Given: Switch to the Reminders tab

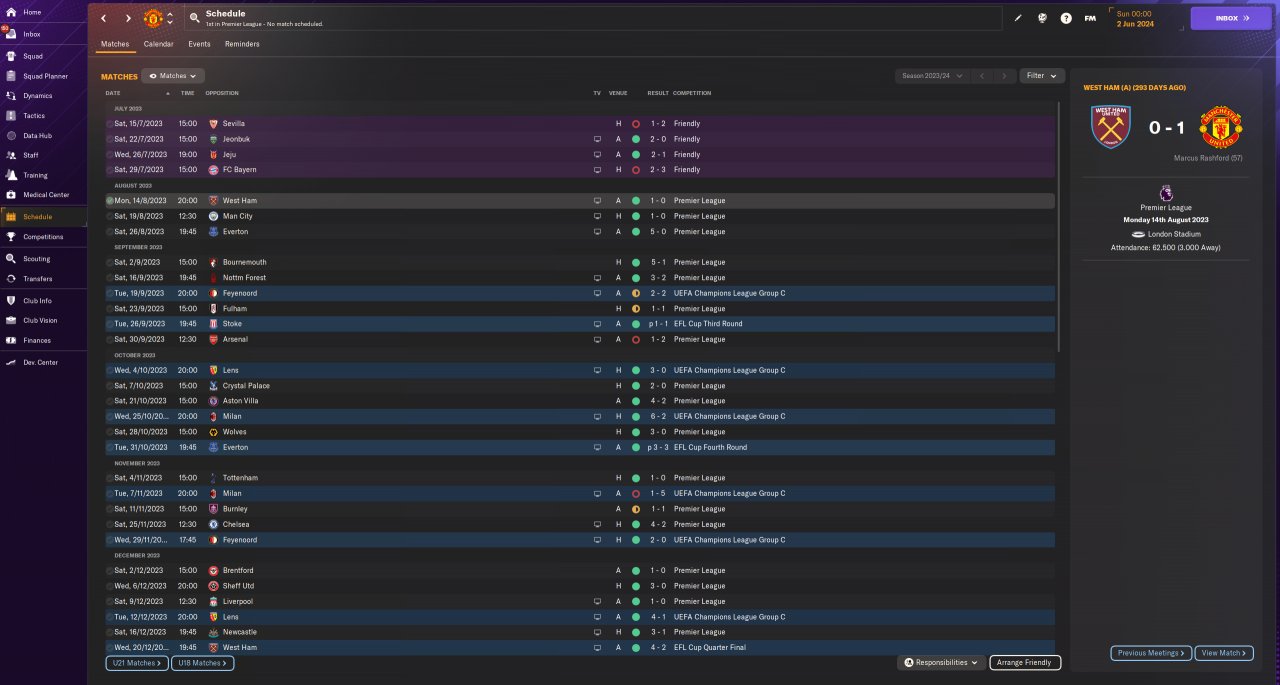Looking at the screenshot, I should pos(242,44).
